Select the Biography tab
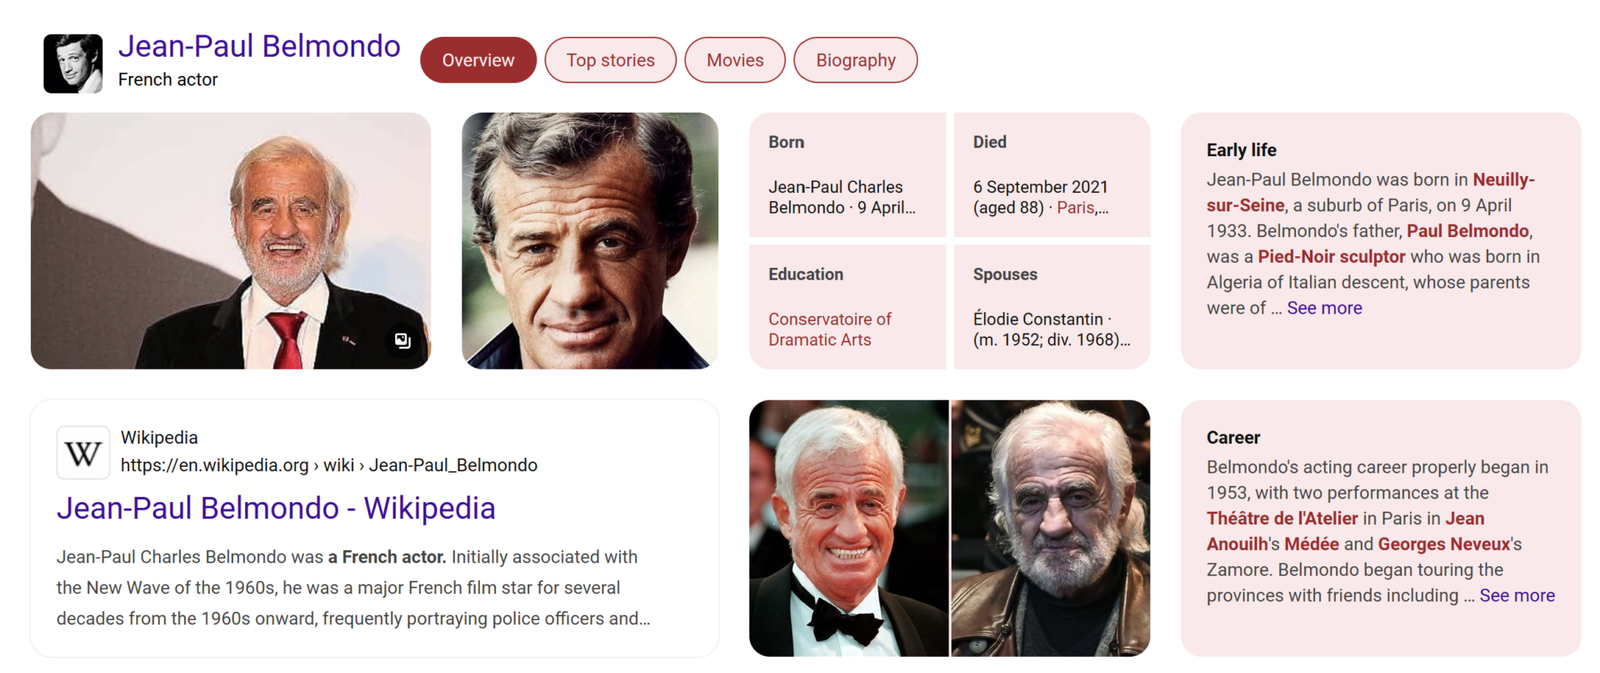The height and width of the screenshot is (673, 1600). click(x=855, y=60)
